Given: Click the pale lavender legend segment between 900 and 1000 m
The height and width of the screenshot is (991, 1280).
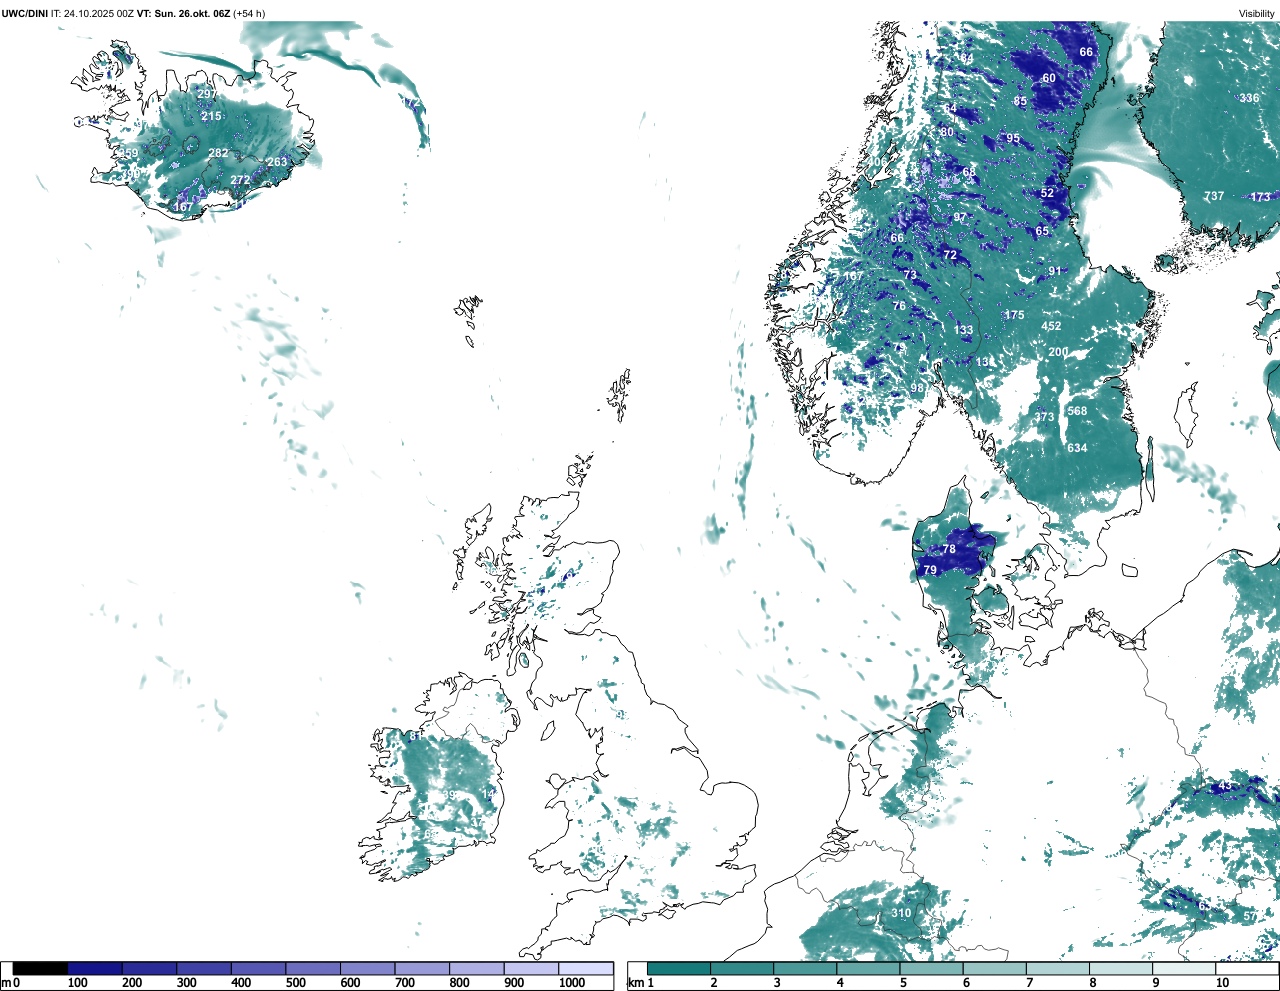Looking at the screenshot, I should coord(531,969).
